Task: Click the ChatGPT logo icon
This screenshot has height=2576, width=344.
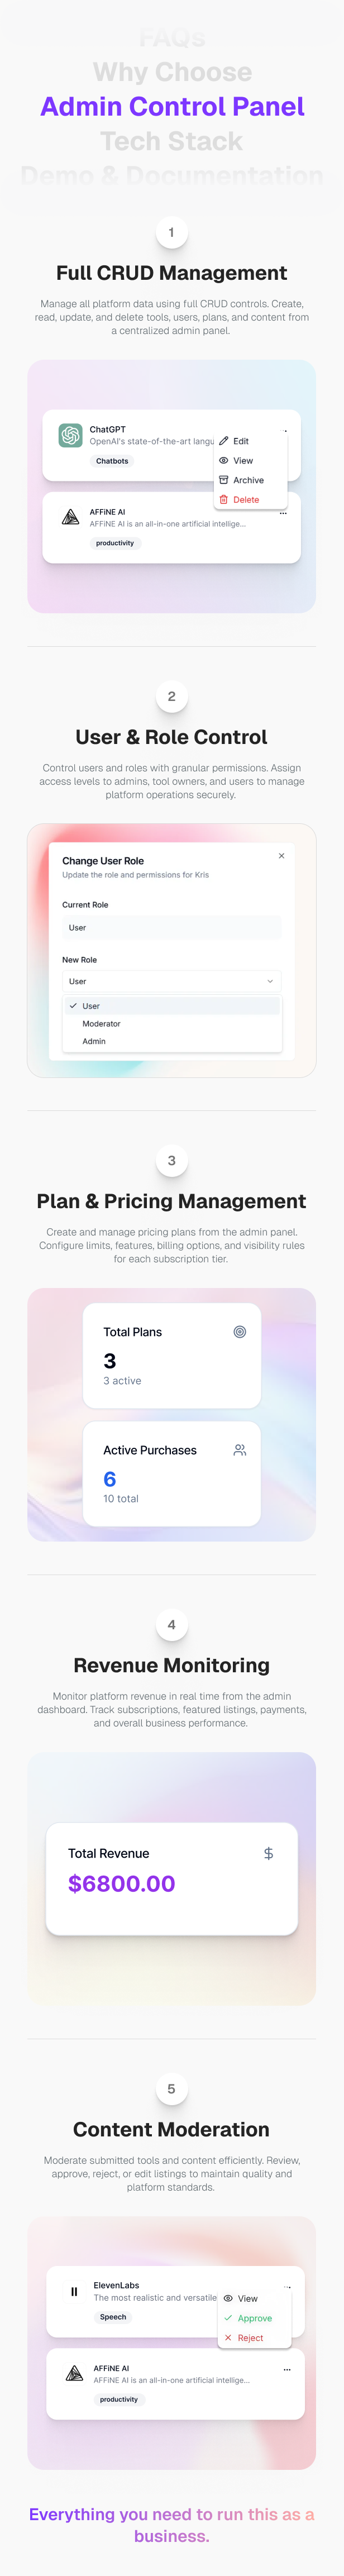Action: coord(70,435)
